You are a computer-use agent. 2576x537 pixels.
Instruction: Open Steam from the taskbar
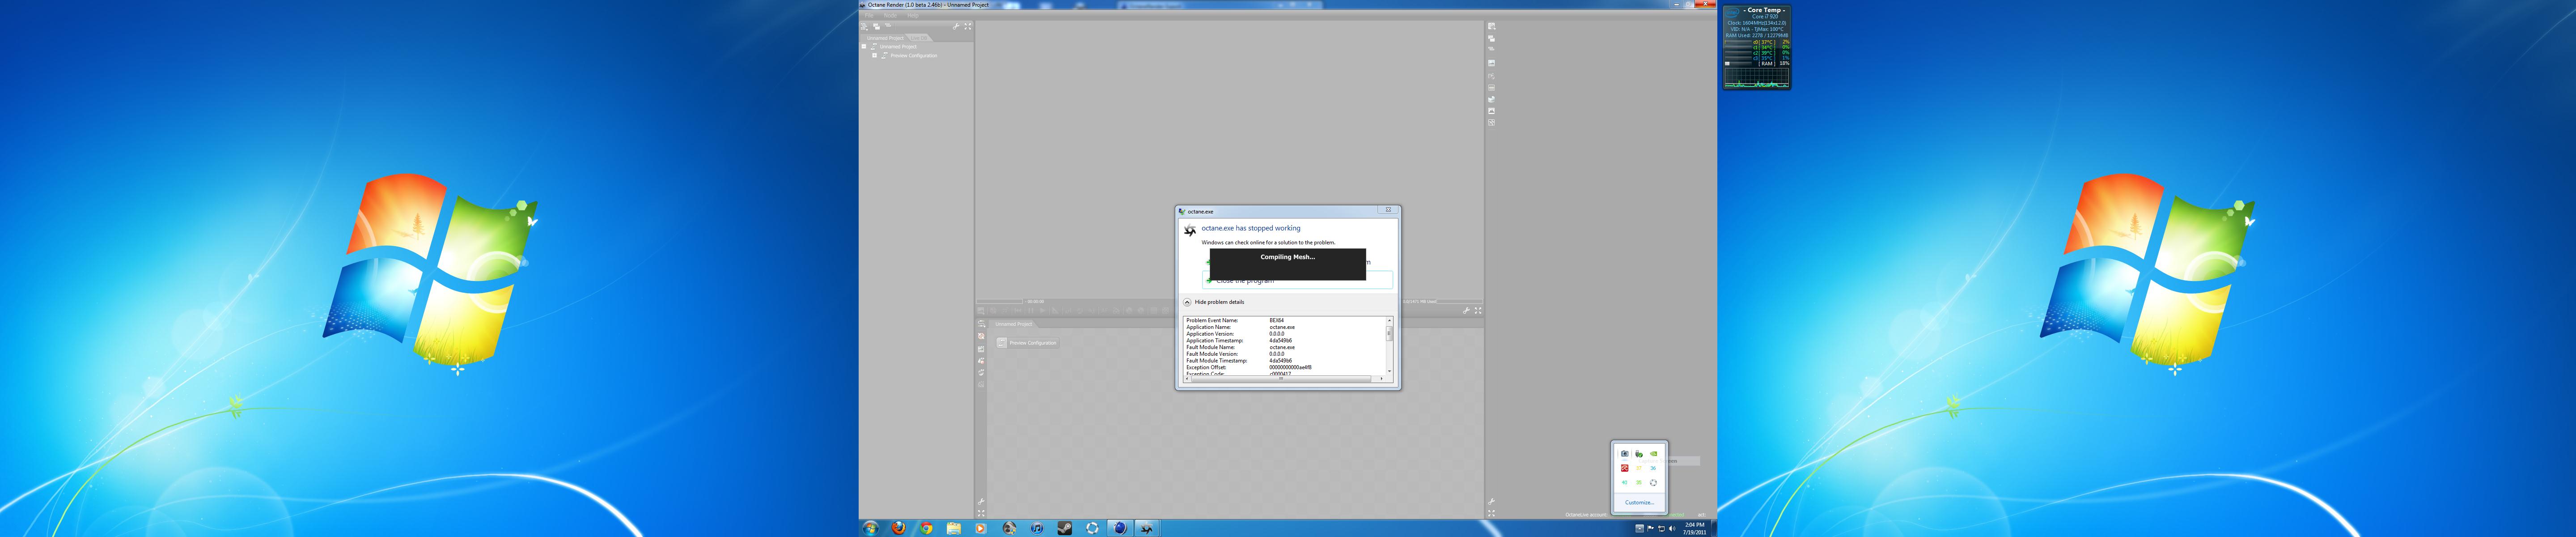(x=1065, y=528)
